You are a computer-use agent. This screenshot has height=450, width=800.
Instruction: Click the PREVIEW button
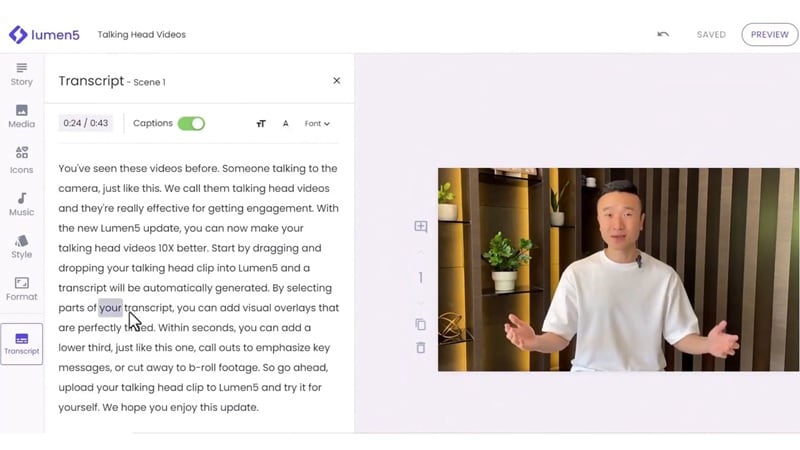point(769,35)
